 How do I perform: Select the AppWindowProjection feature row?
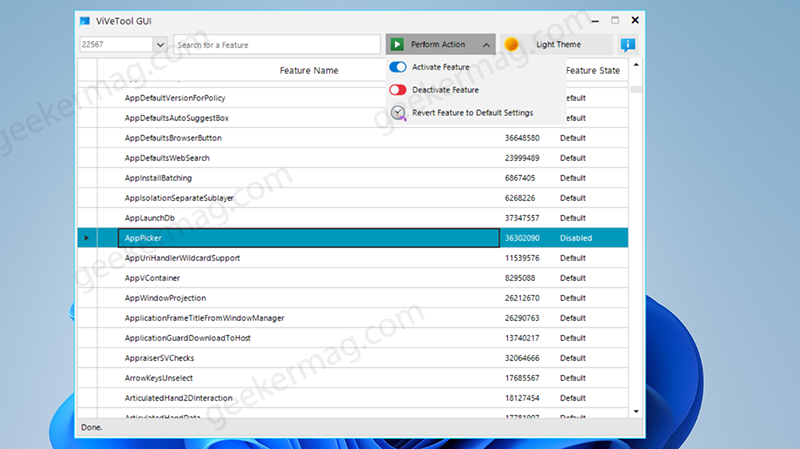(x=353, y=298)
